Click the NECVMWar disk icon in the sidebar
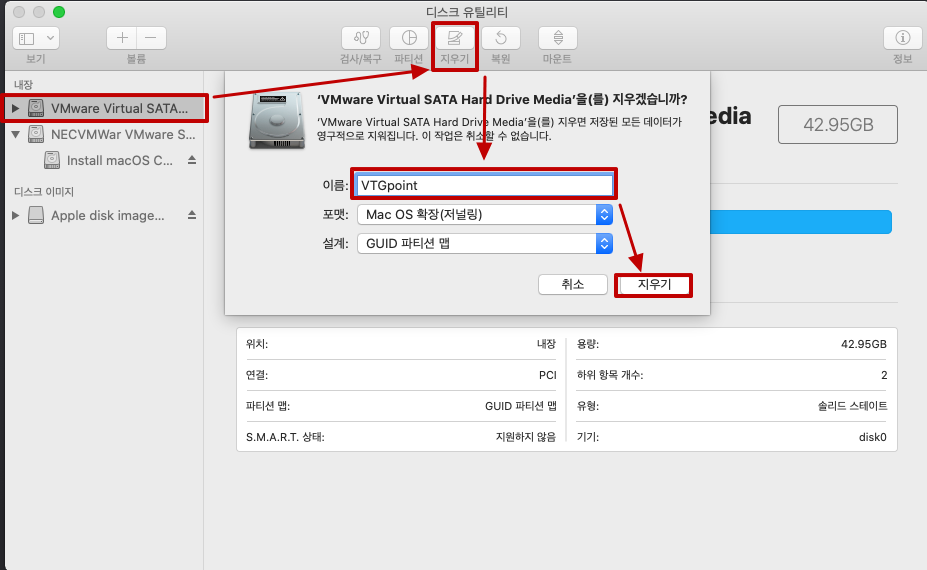927x570 pixels. tap(36, 134)
